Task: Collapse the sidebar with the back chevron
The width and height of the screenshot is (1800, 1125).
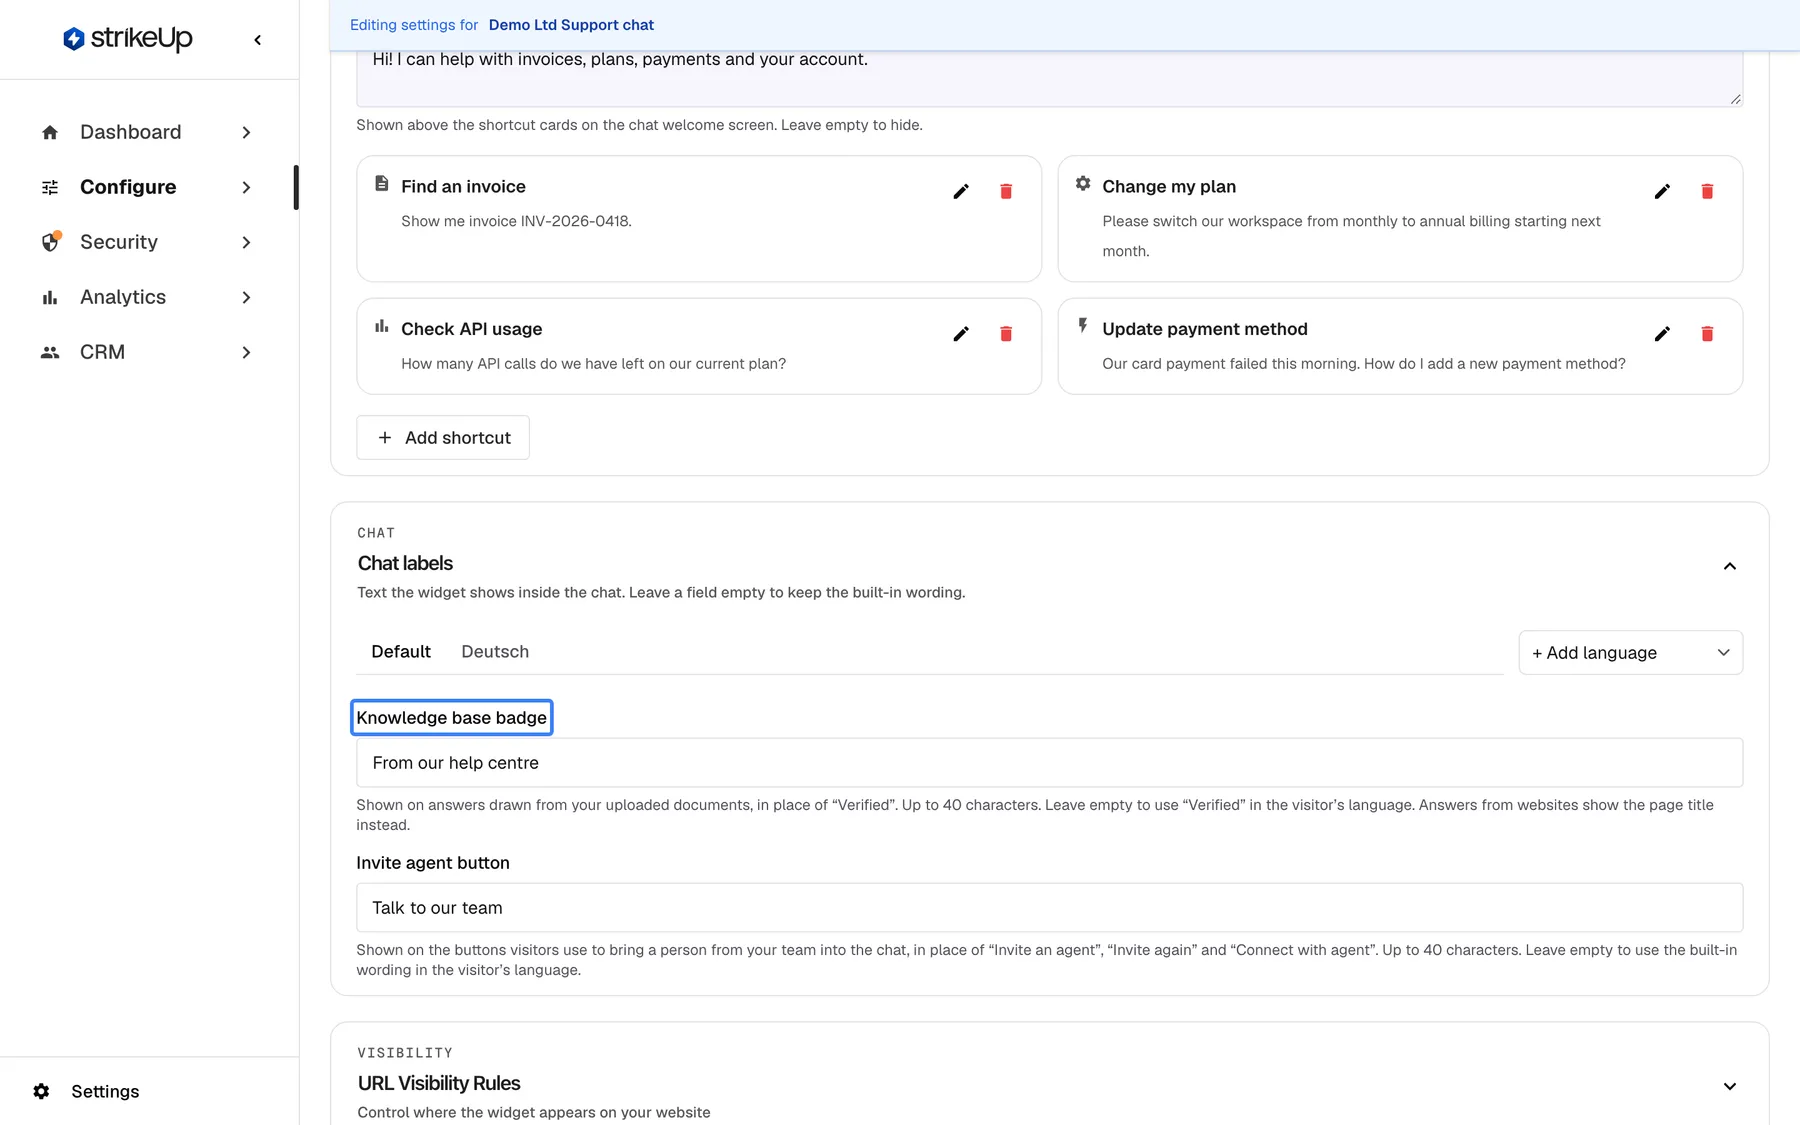Action: point(258,40)
